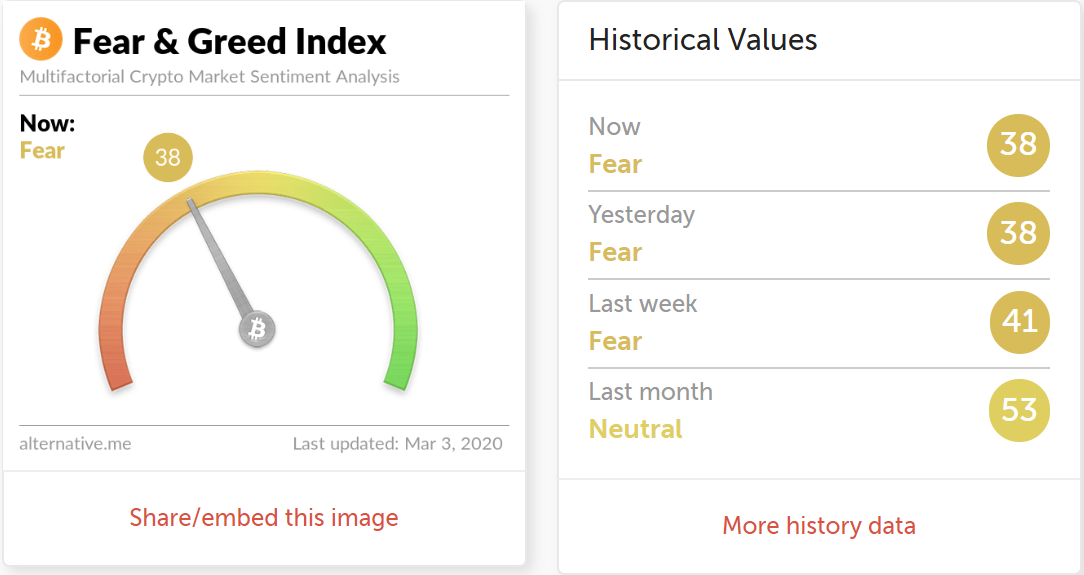This screenshot has height=575, width=1084.
Task: Click the Fear & Greed Index title
Action: click(x=230, y=41)
